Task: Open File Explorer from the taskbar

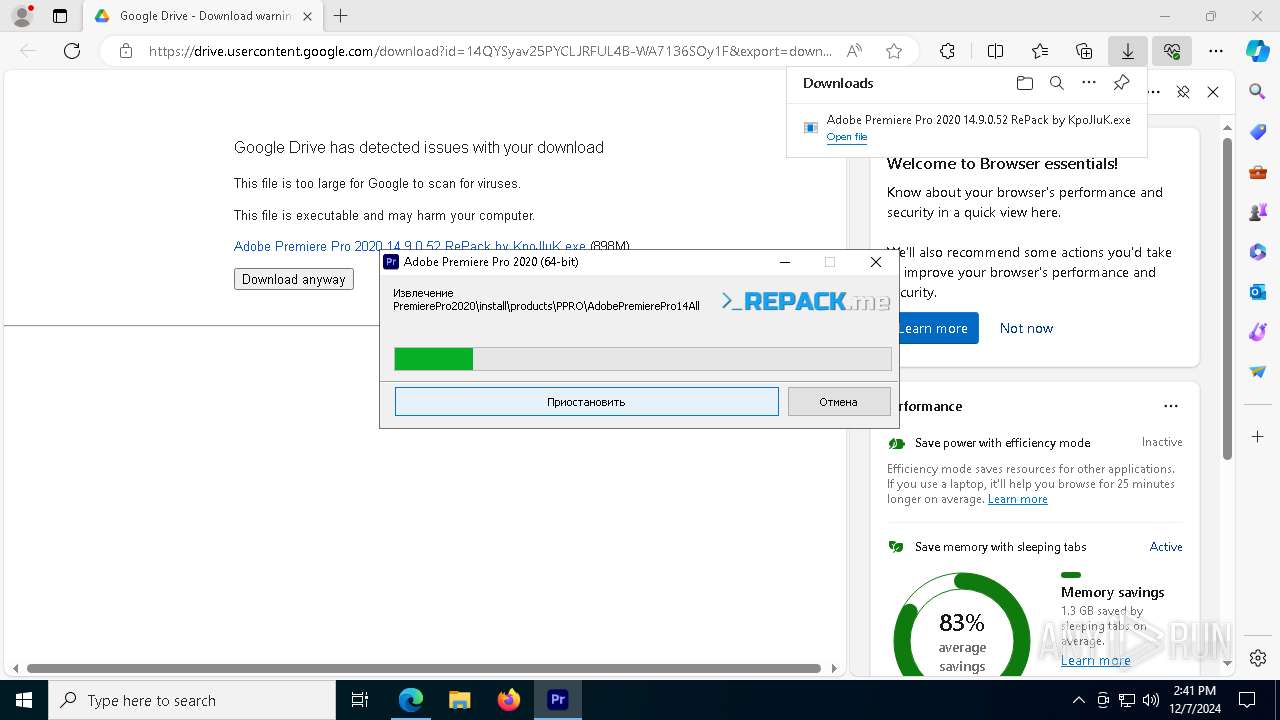Action: (x=459, y=700)
